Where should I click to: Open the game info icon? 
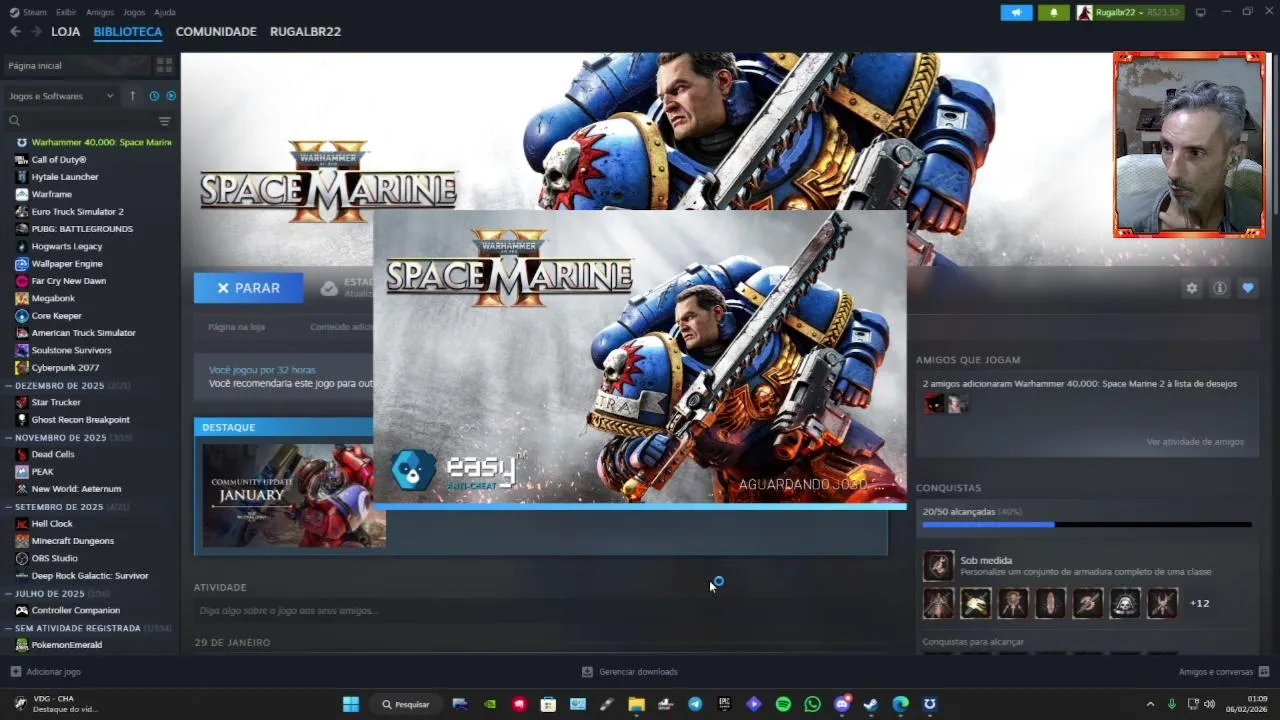1220,288
